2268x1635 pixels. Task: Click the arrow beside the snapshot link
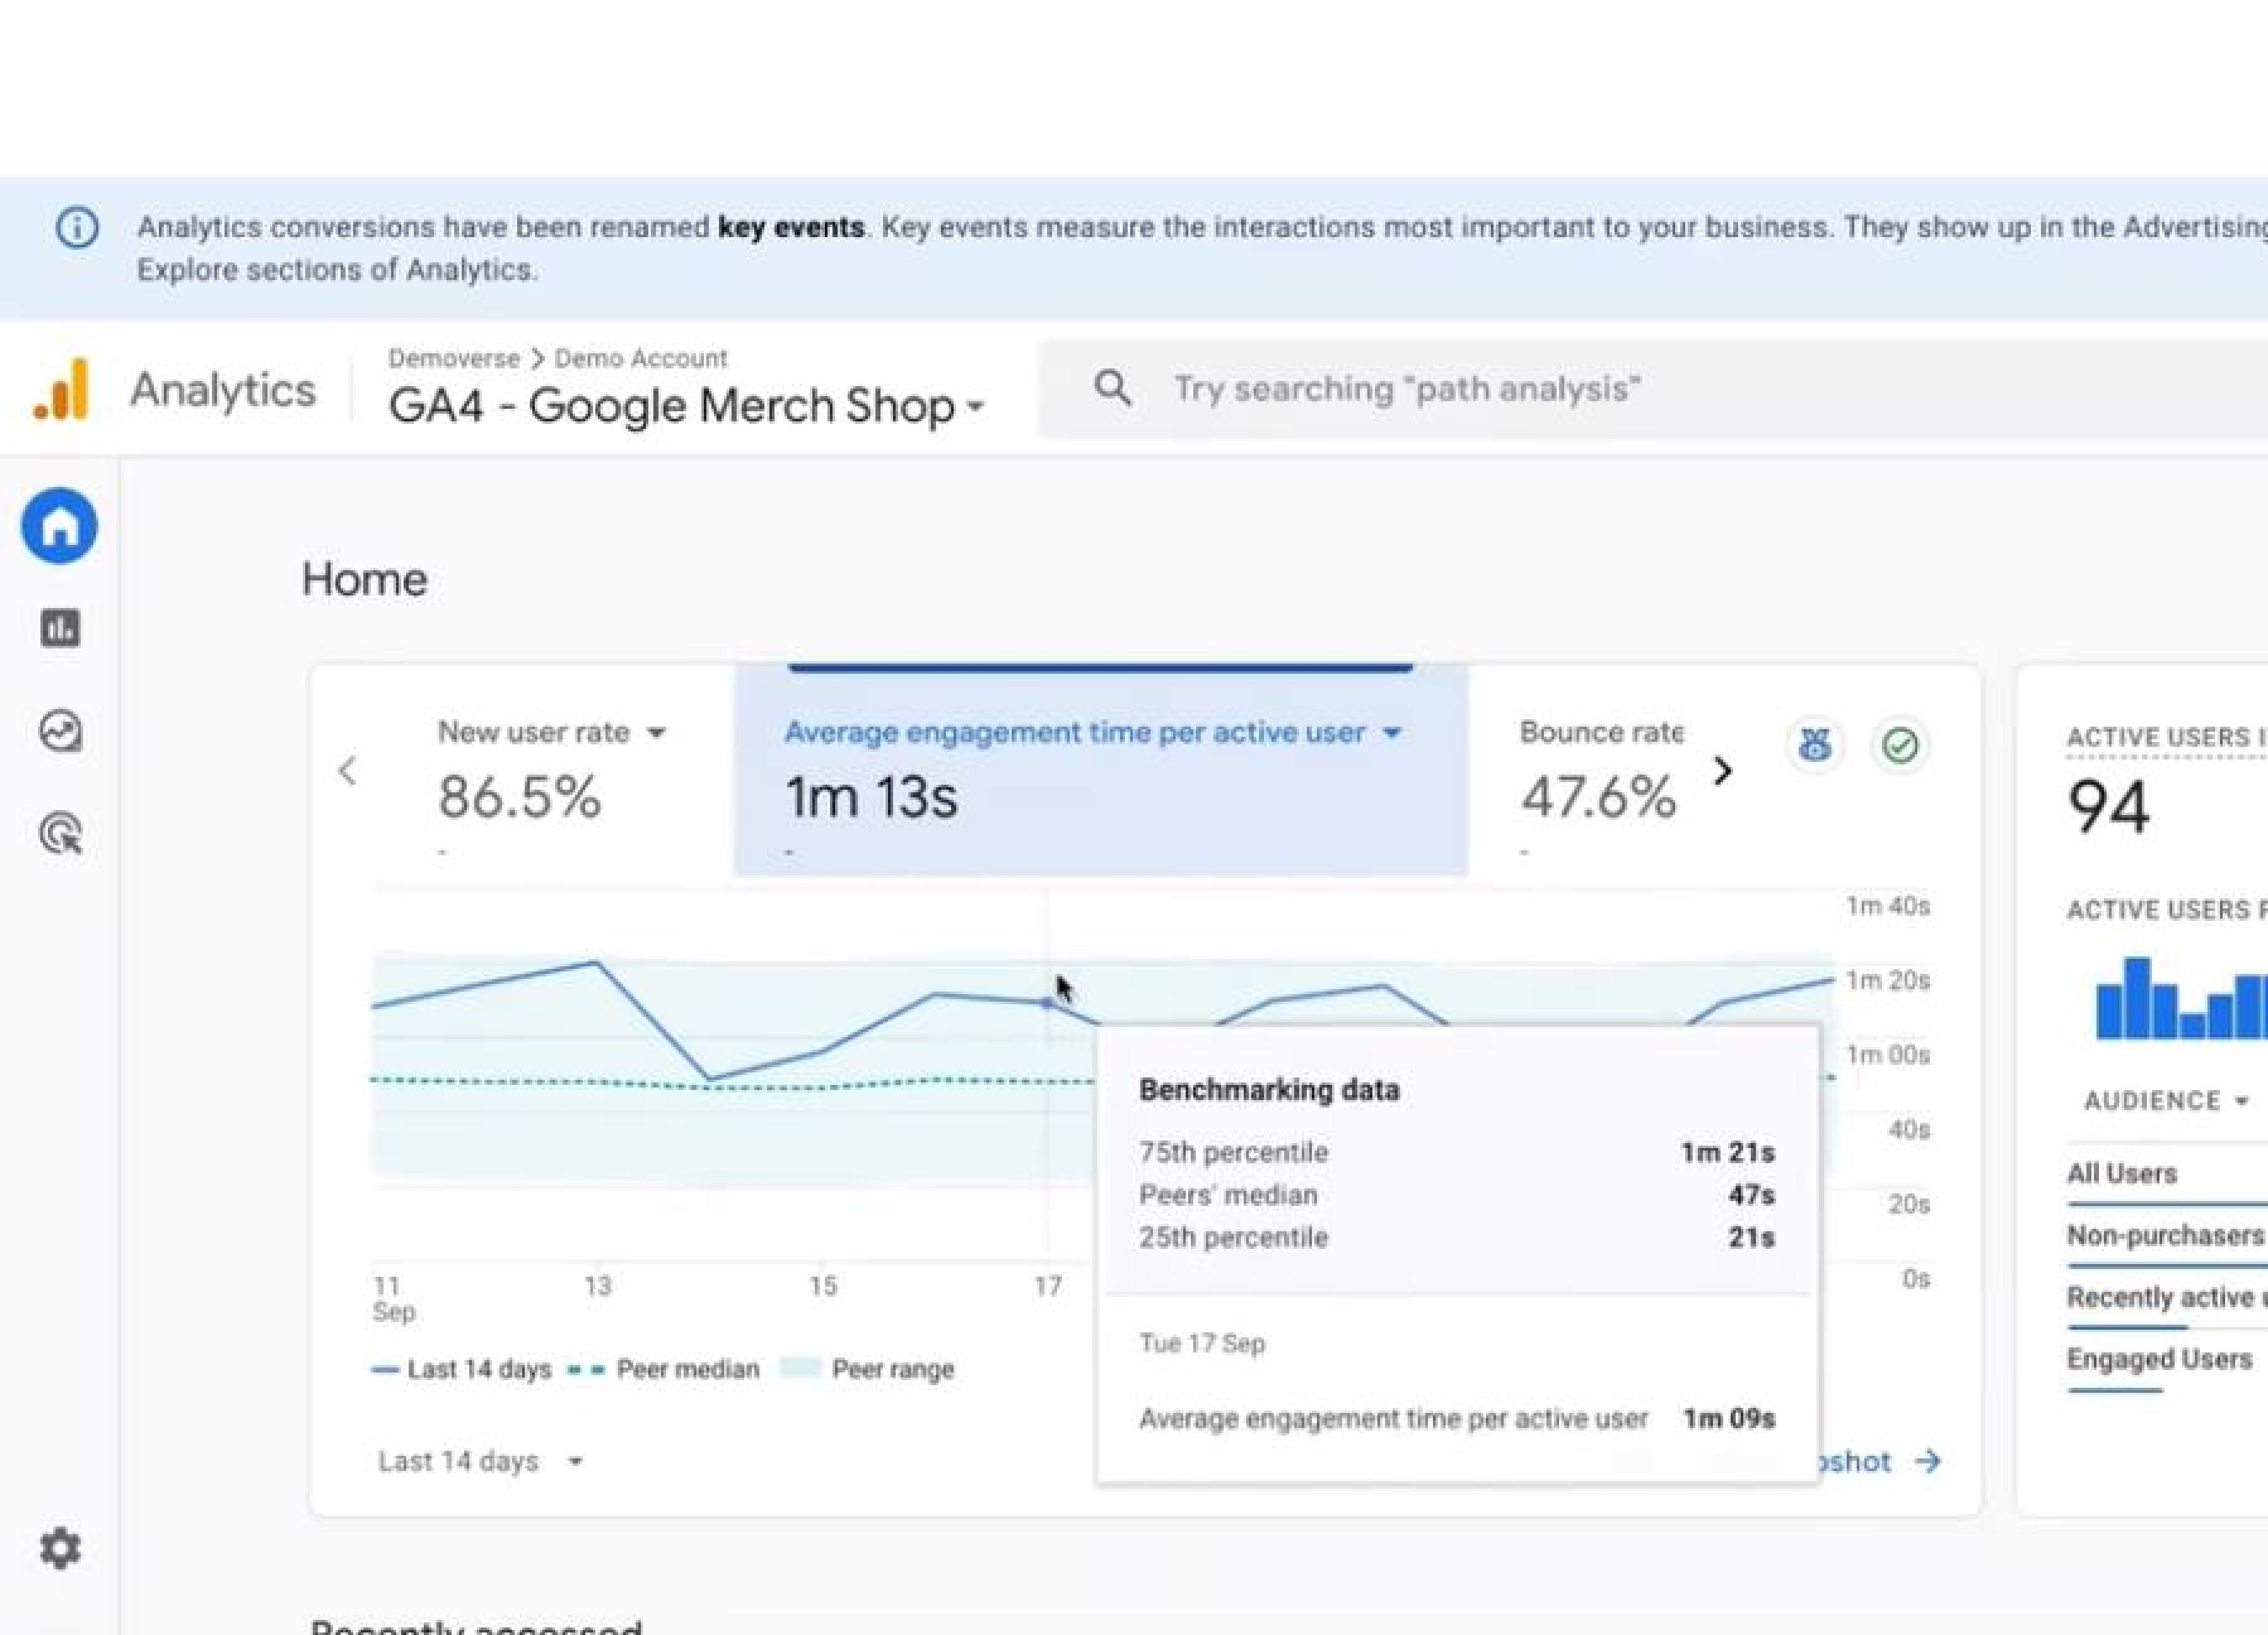[1928, 1461]
